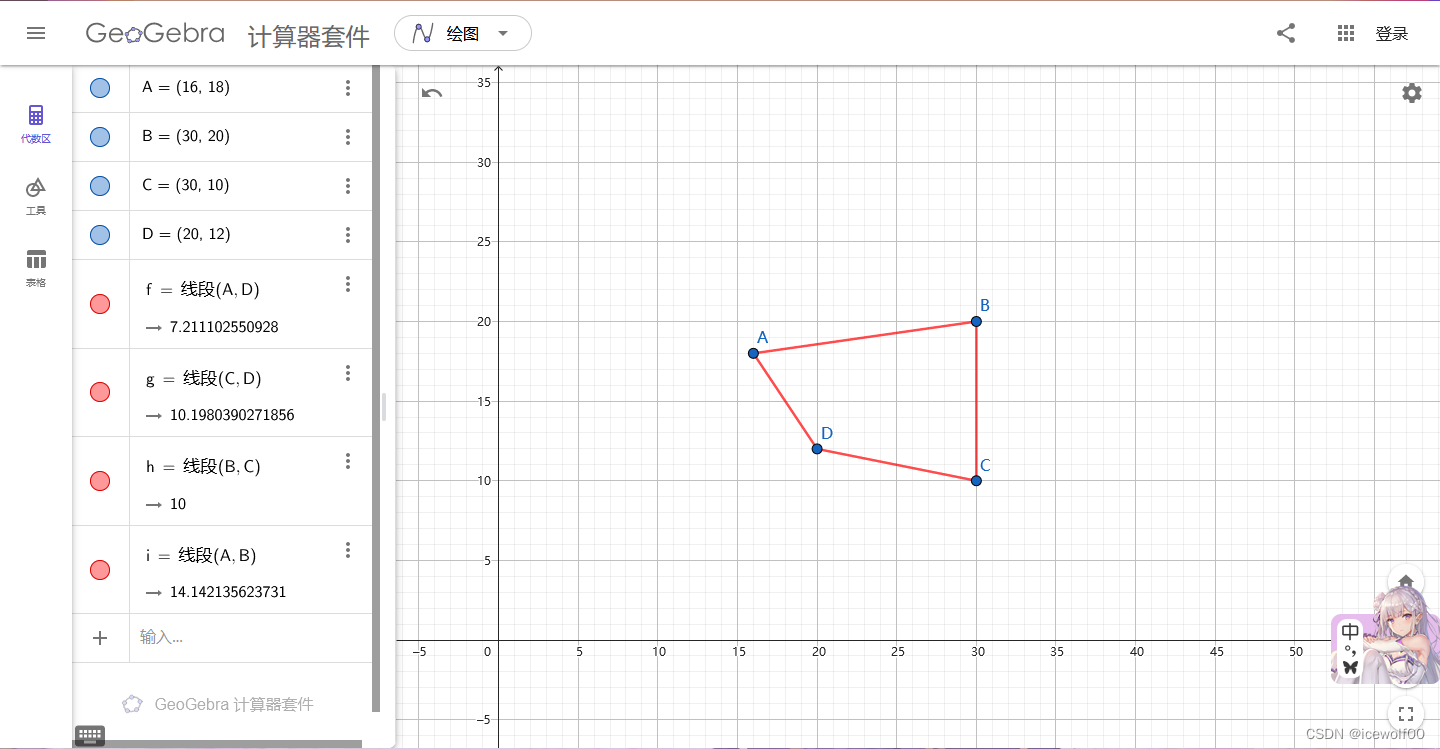Screen dimensions: 1440x749
Task: Toggle visibility of point C
Action: (100, 186)
